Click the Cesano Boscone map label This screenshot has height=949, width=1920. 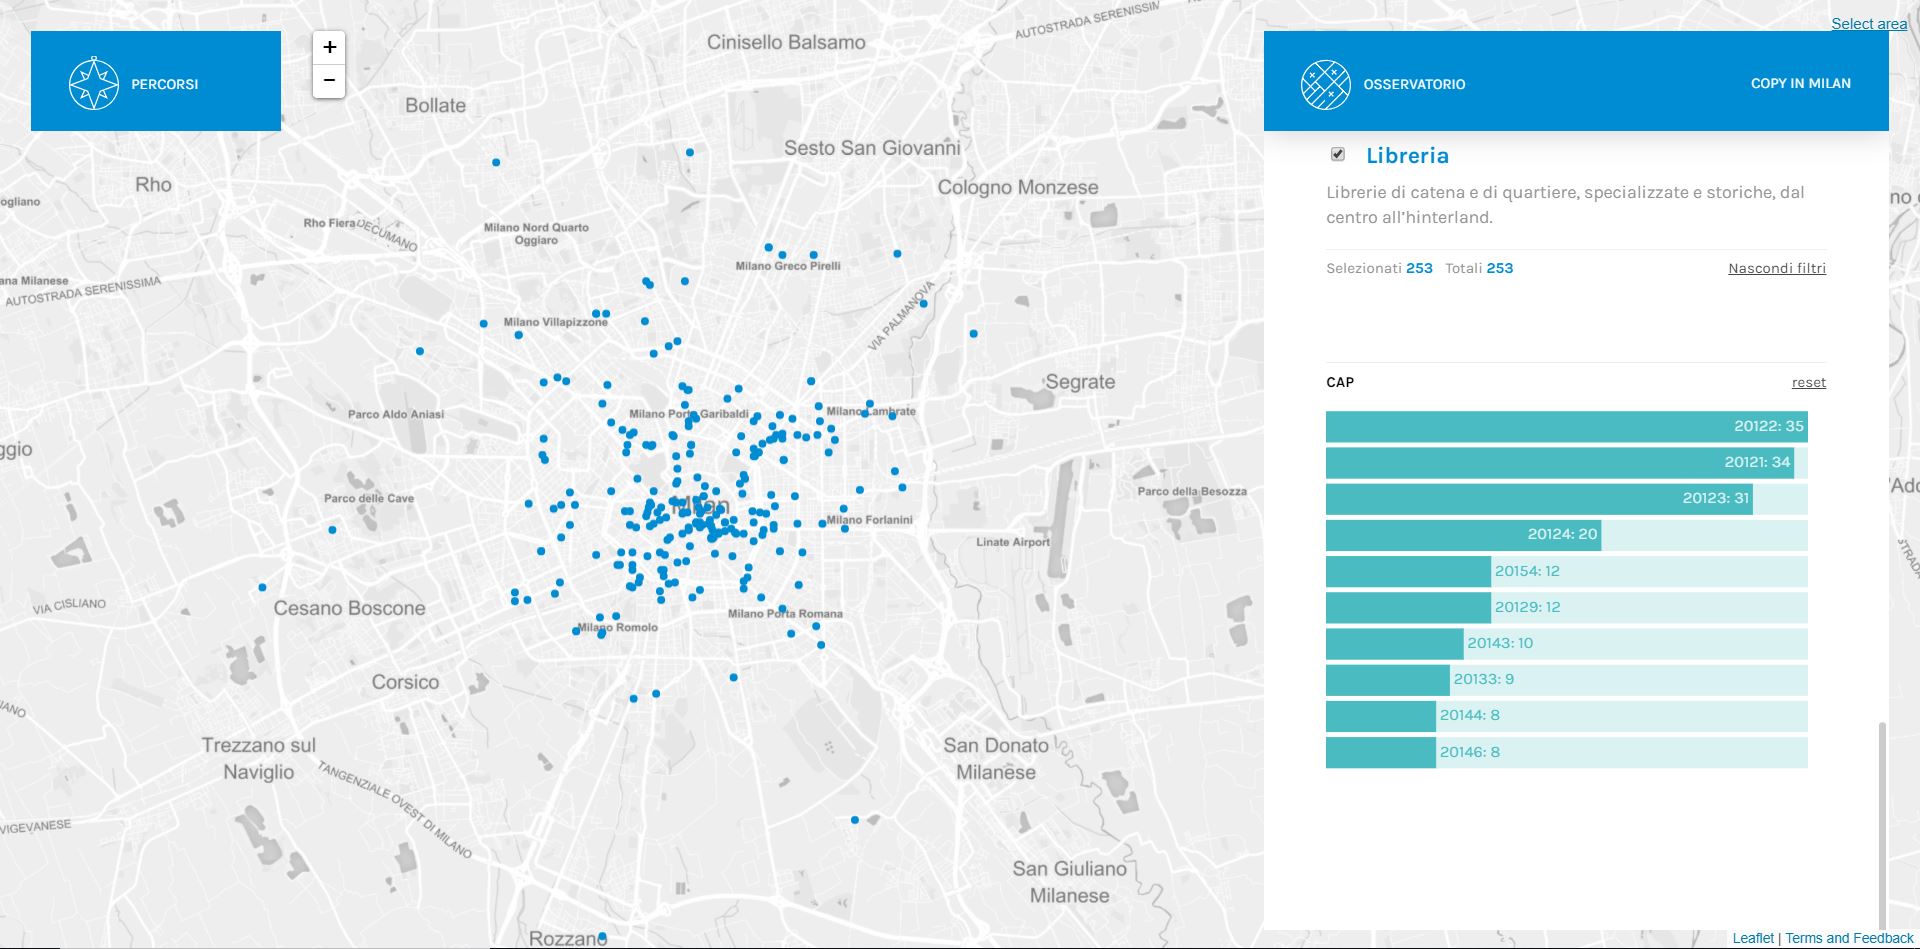click(349, 608)
